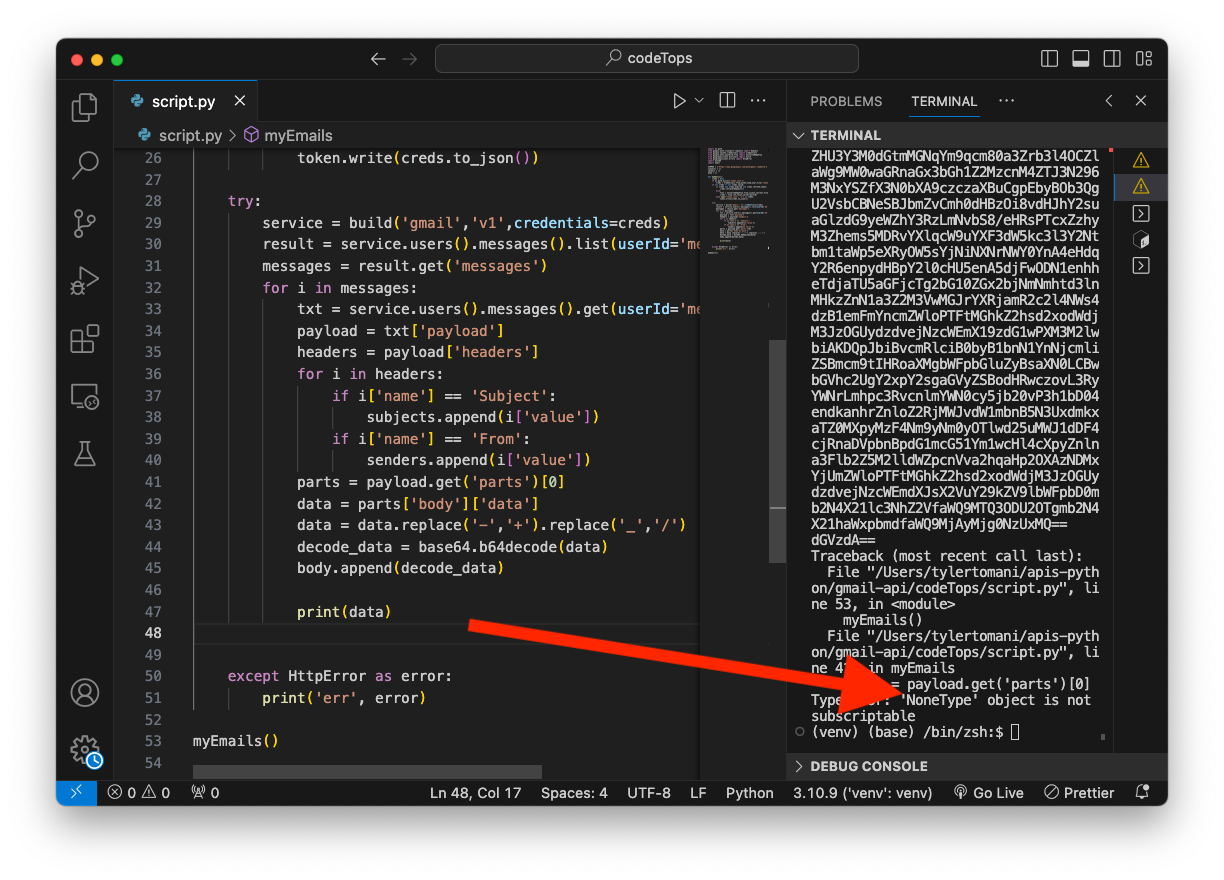
Task: Open the Testing flask view
Action: [x=85, y=454]
